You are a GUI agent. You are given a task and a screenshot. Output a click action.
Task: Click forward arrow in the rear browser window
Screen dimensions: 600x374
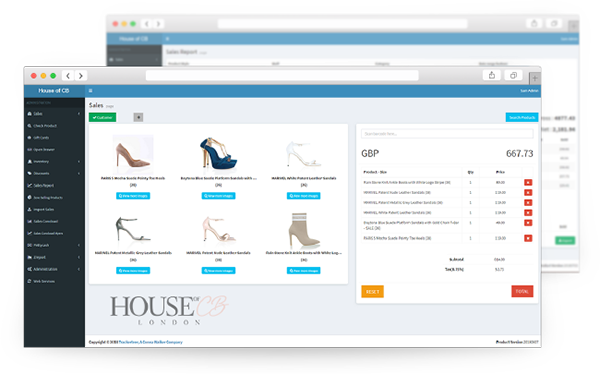pos(158,24)
